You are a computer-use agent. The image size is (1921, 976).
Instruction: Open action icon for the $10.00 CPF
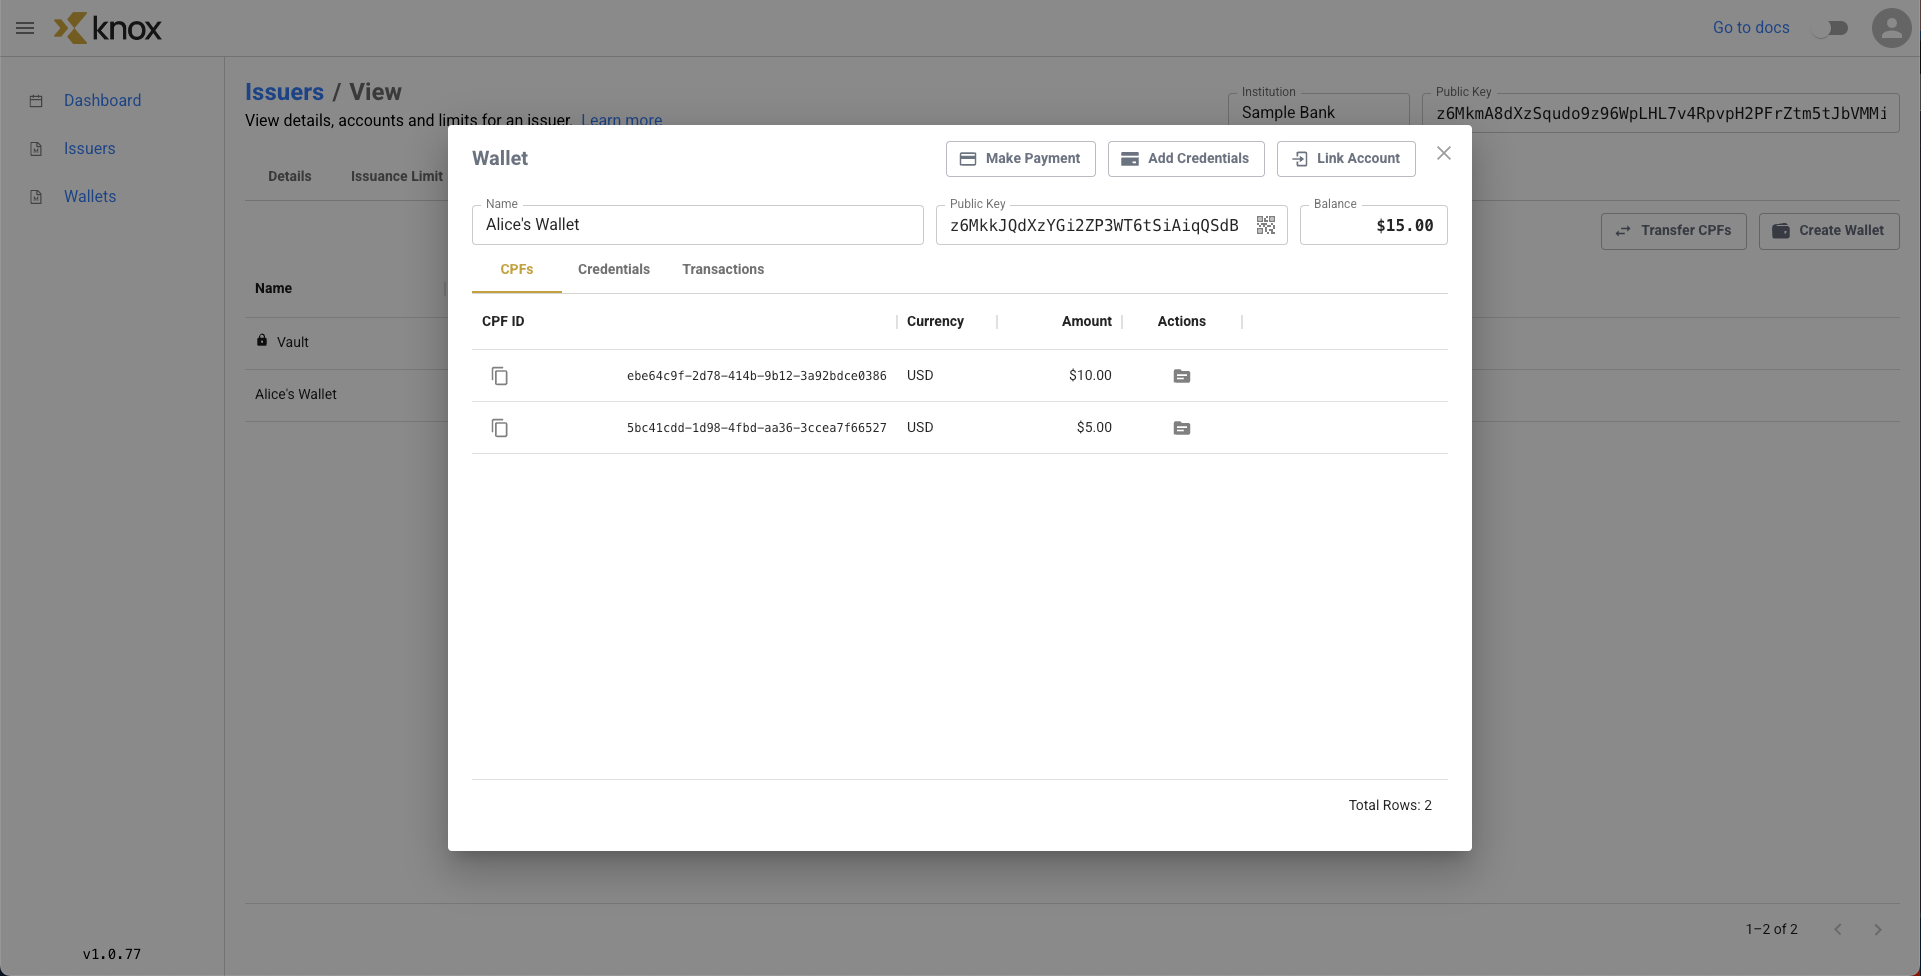[1182, 376]
